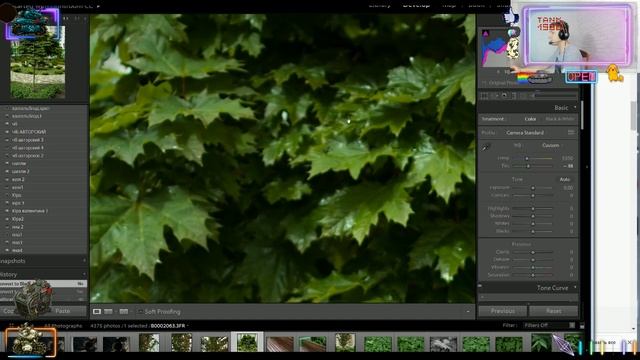Collapse the Basic panel
This screenshot has width=640, height=360.
[x=575, y=107]
